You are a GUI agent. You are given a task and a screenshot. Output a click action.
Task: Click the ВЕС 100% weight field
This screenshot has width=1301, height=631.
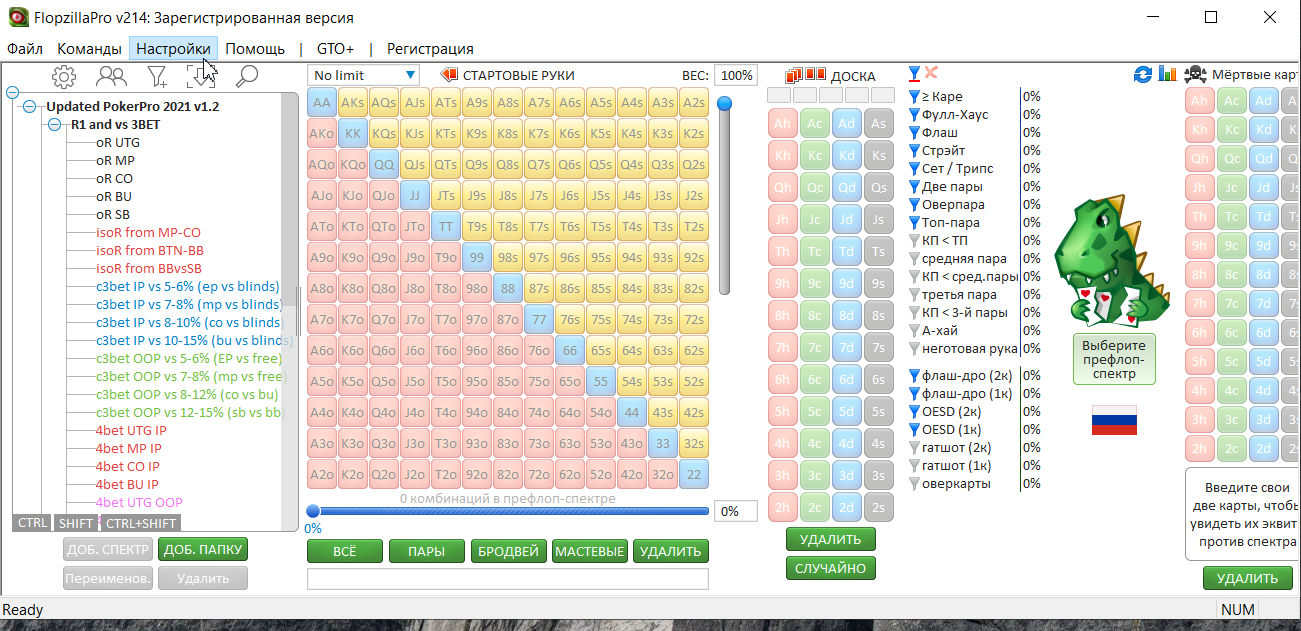pos(736,75)
